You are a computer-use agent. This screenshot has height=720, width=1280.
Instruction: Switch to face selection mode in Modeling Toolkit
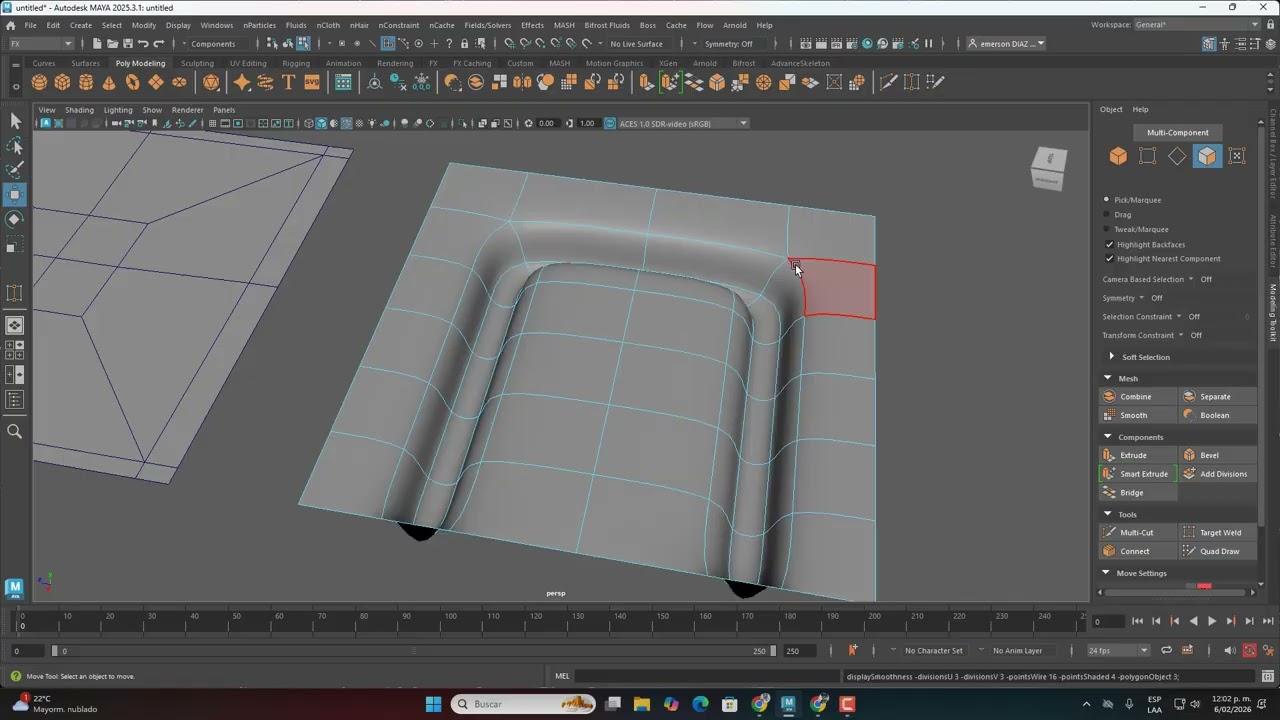1207,156
